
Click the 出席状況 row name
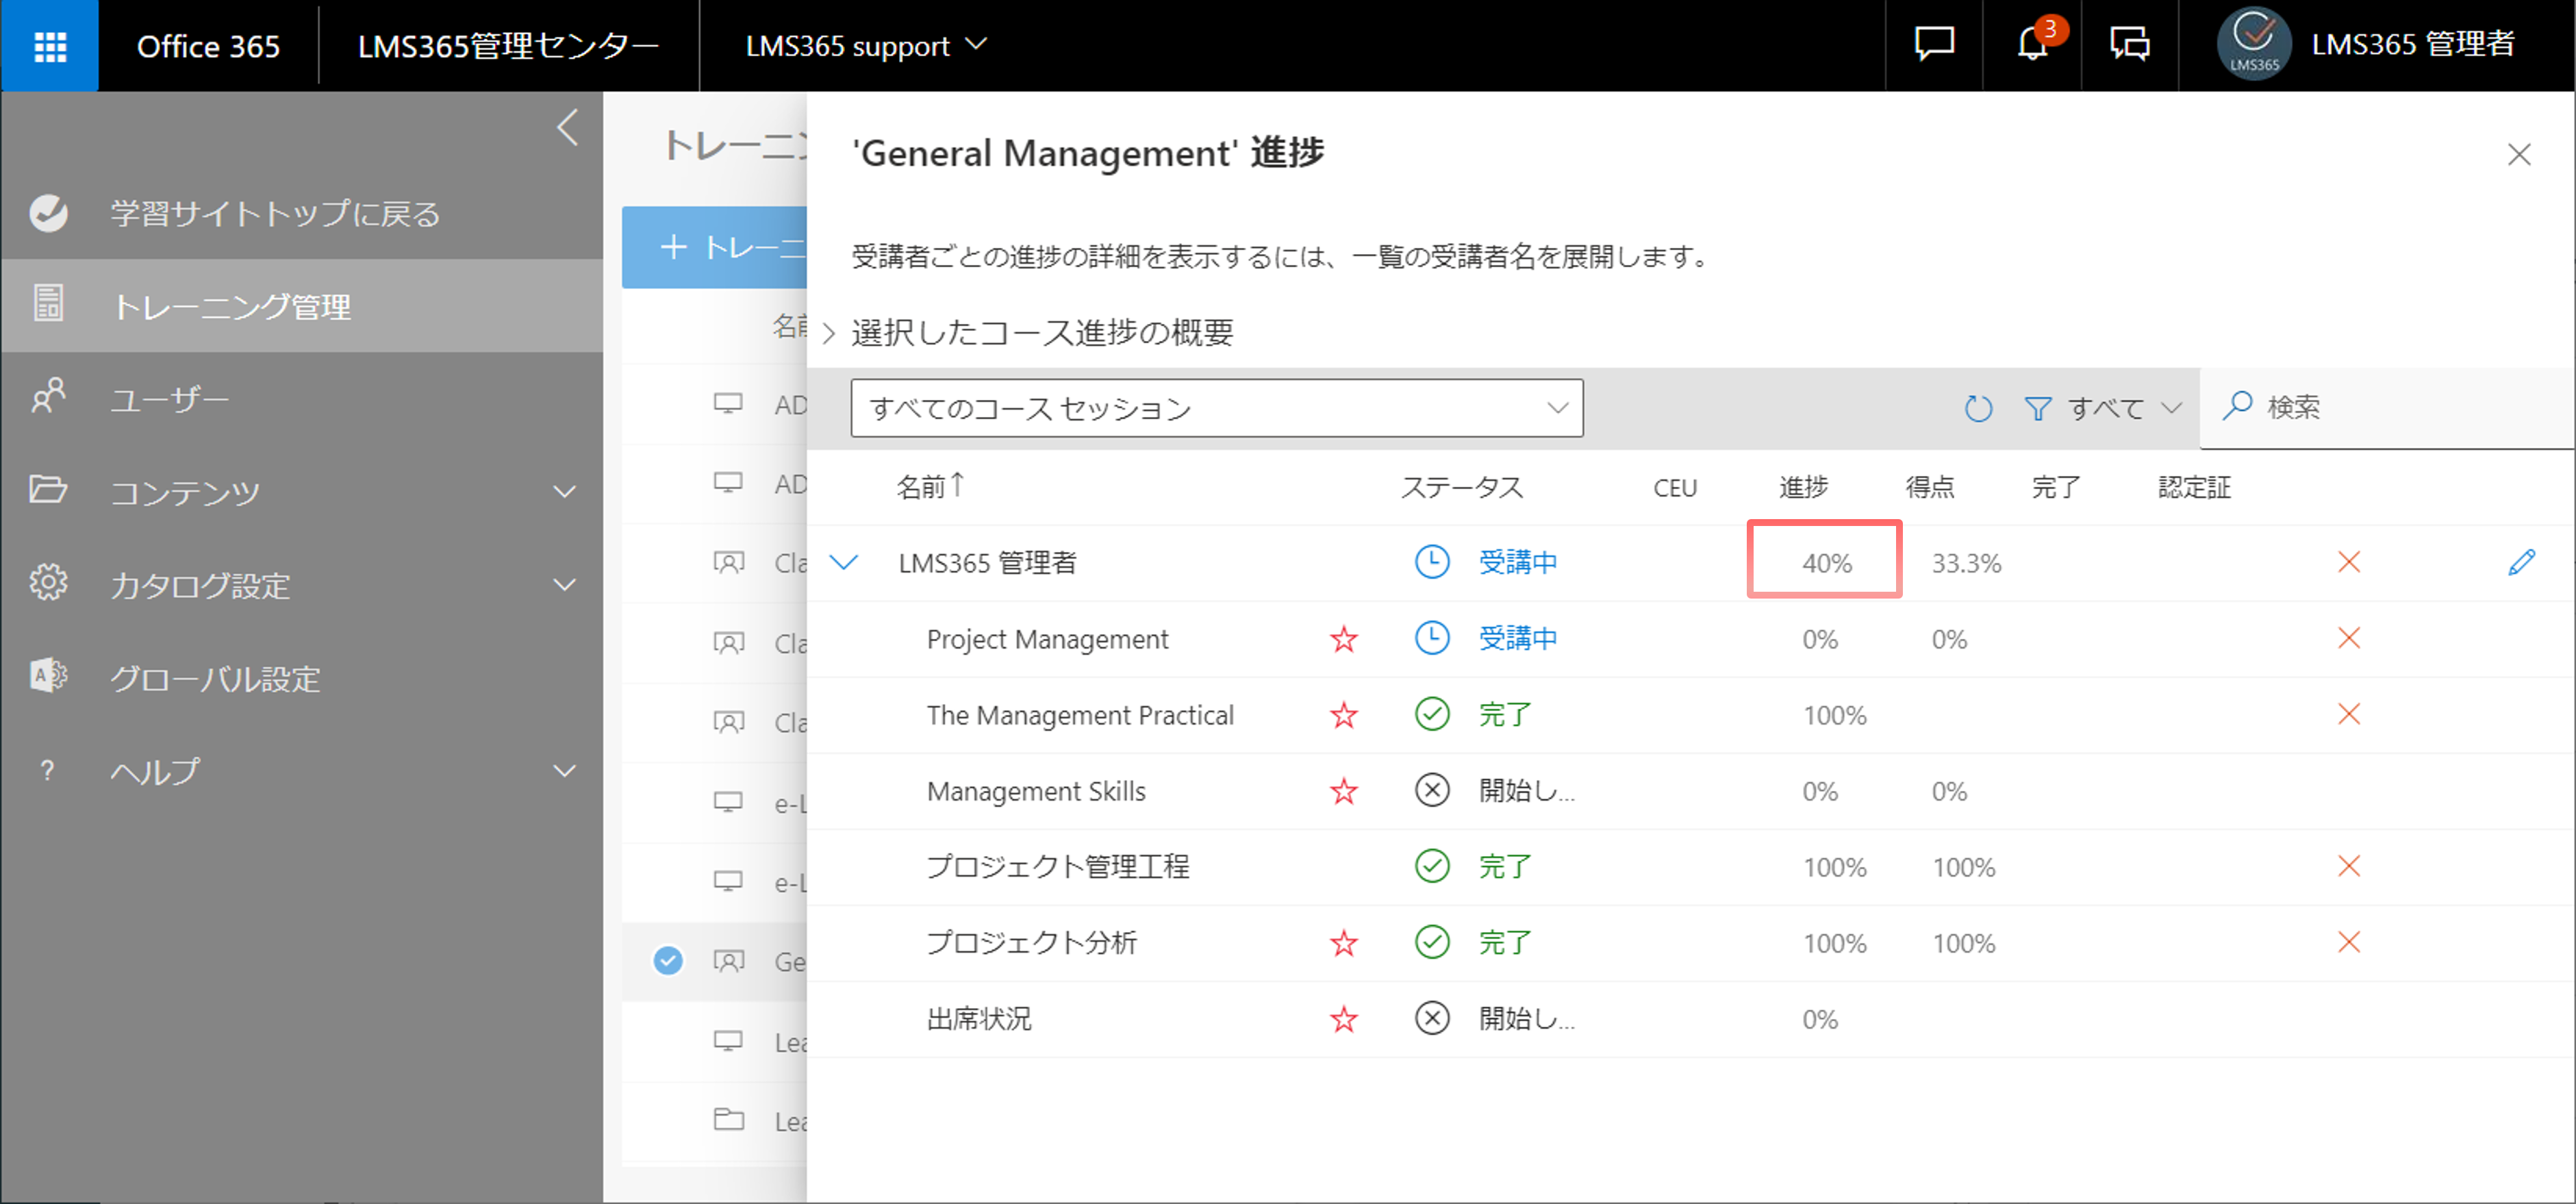pos(979,1019)
